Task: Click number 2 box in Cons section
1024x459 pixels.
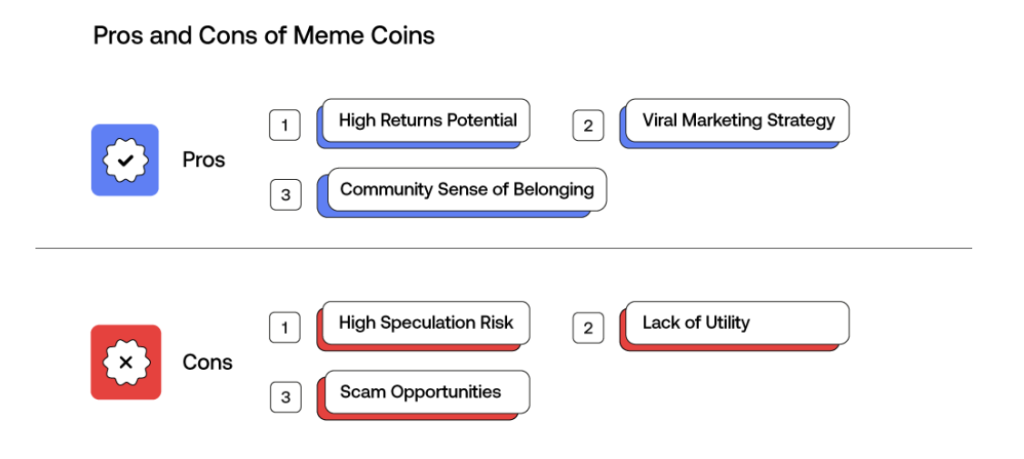Action: tap(588, 327)
